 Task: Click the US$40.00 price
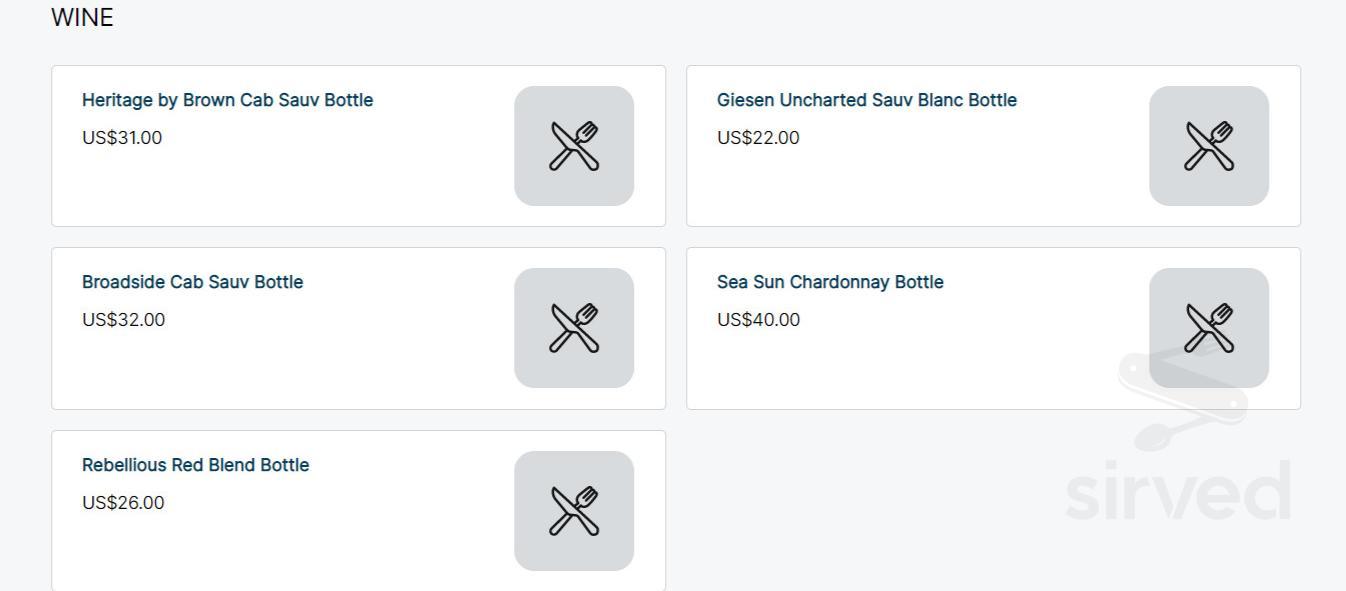[758, 320]
